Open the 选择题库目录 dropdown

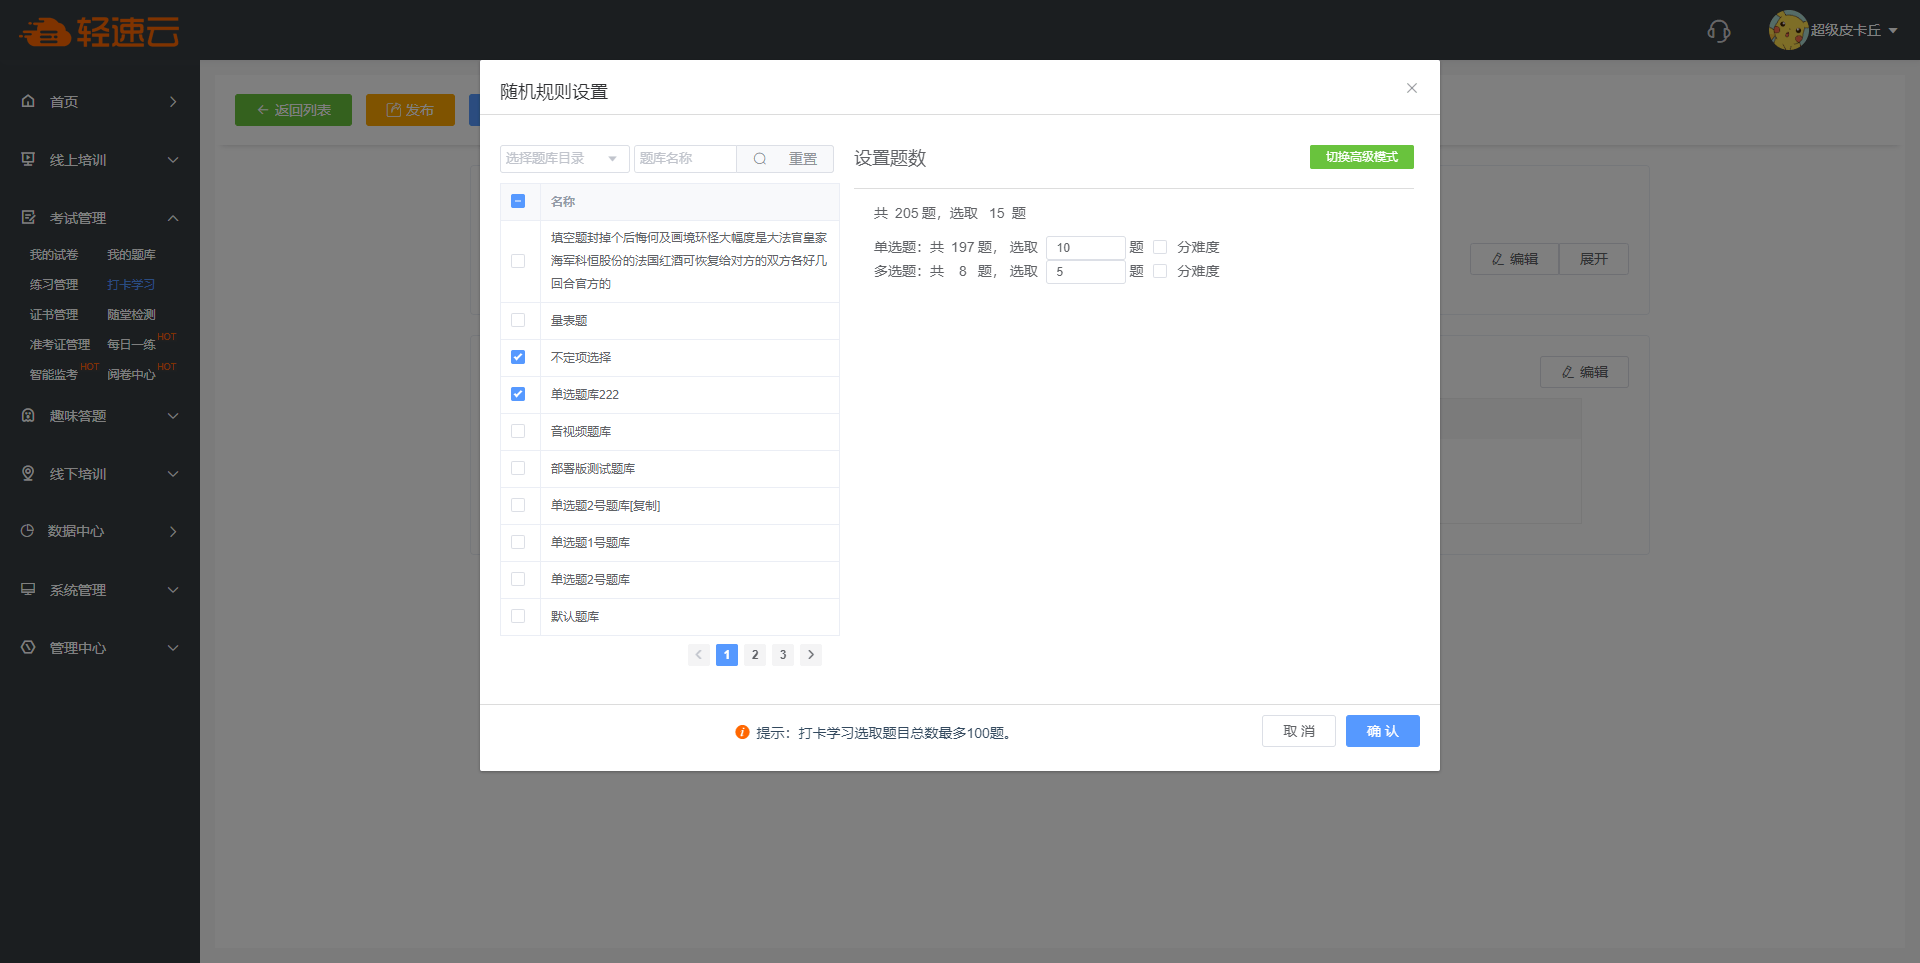564,159
